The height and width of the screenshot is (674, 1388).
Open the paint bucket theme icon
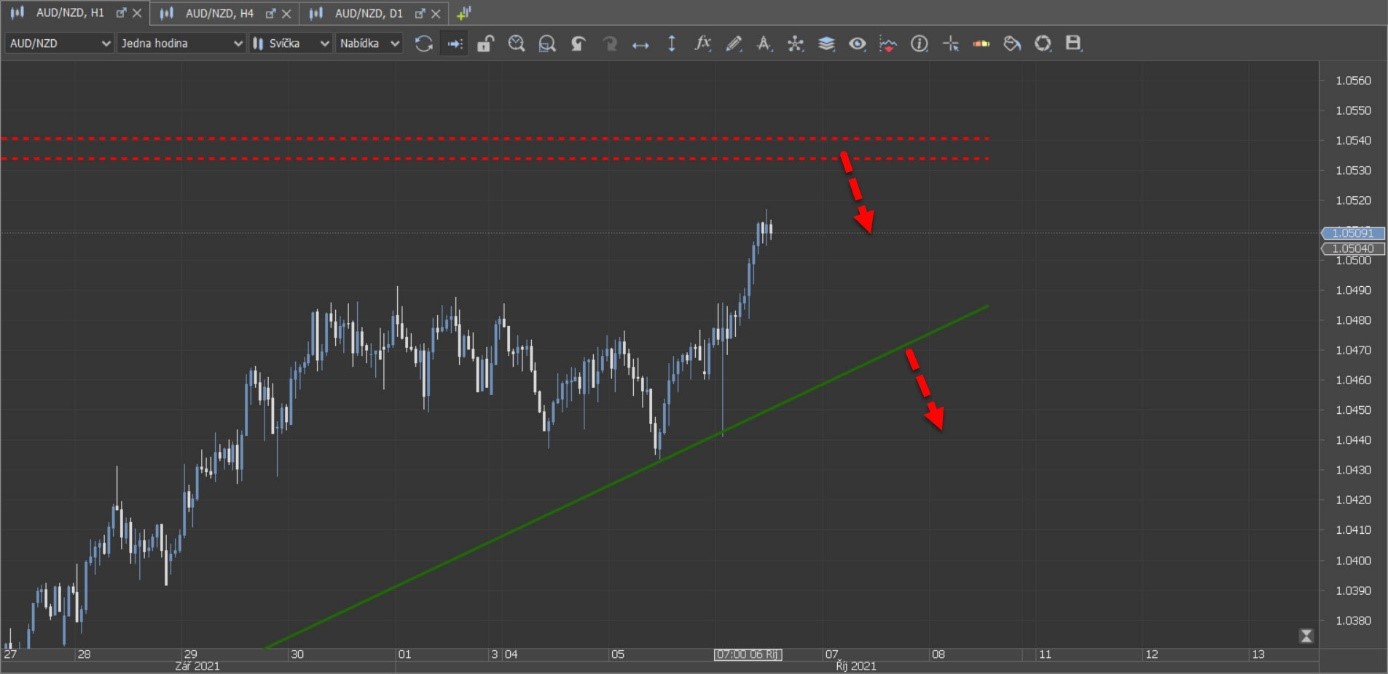click(1012, 44)
